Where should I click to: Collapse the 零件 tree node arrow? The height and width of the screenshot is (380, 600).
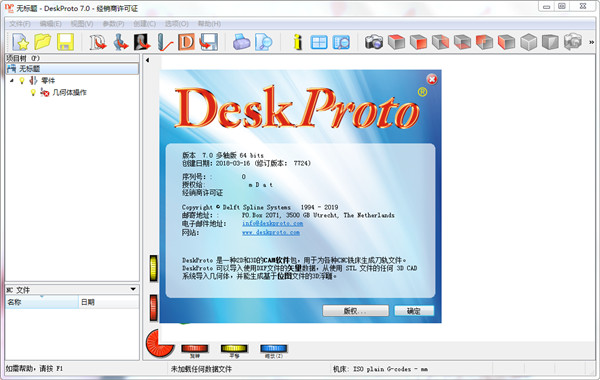12,80
